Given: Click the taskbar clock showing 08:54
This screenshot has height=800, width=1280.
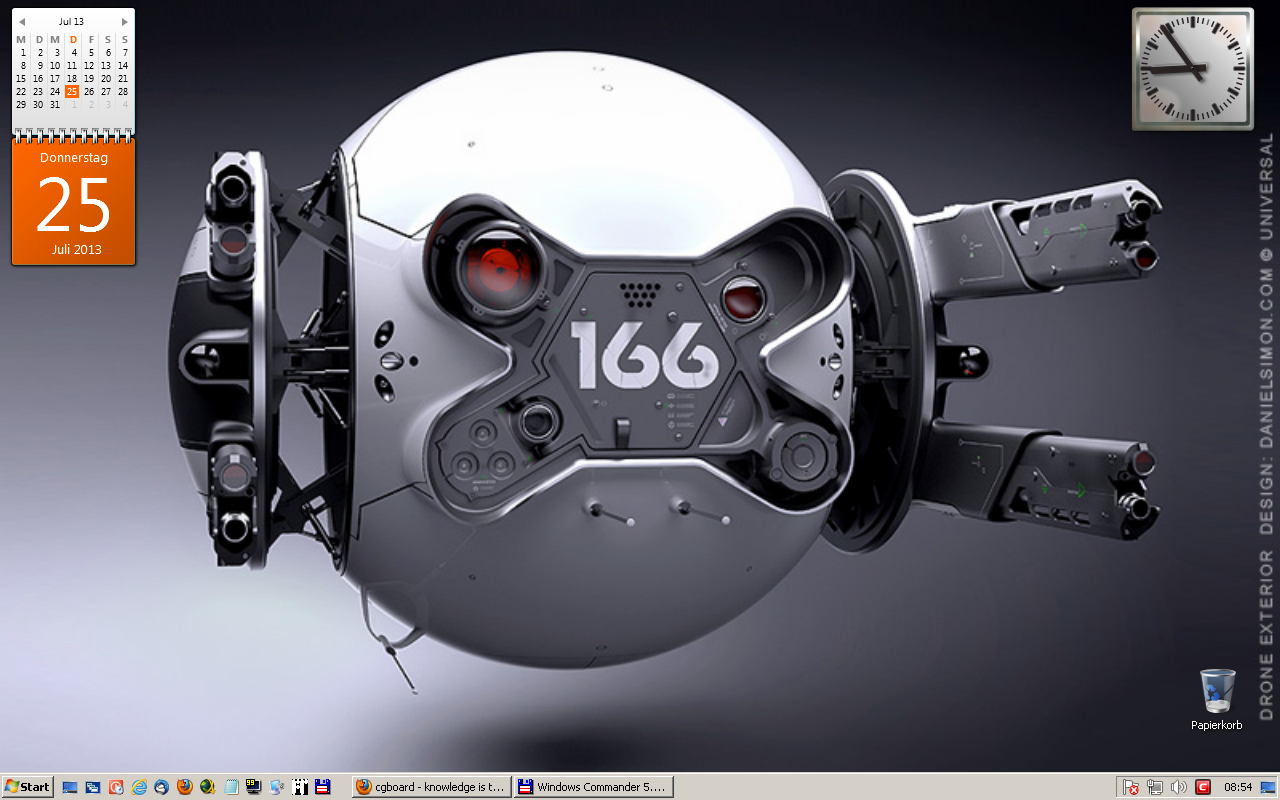Looking at the screenshot, I should (1238, 787).
